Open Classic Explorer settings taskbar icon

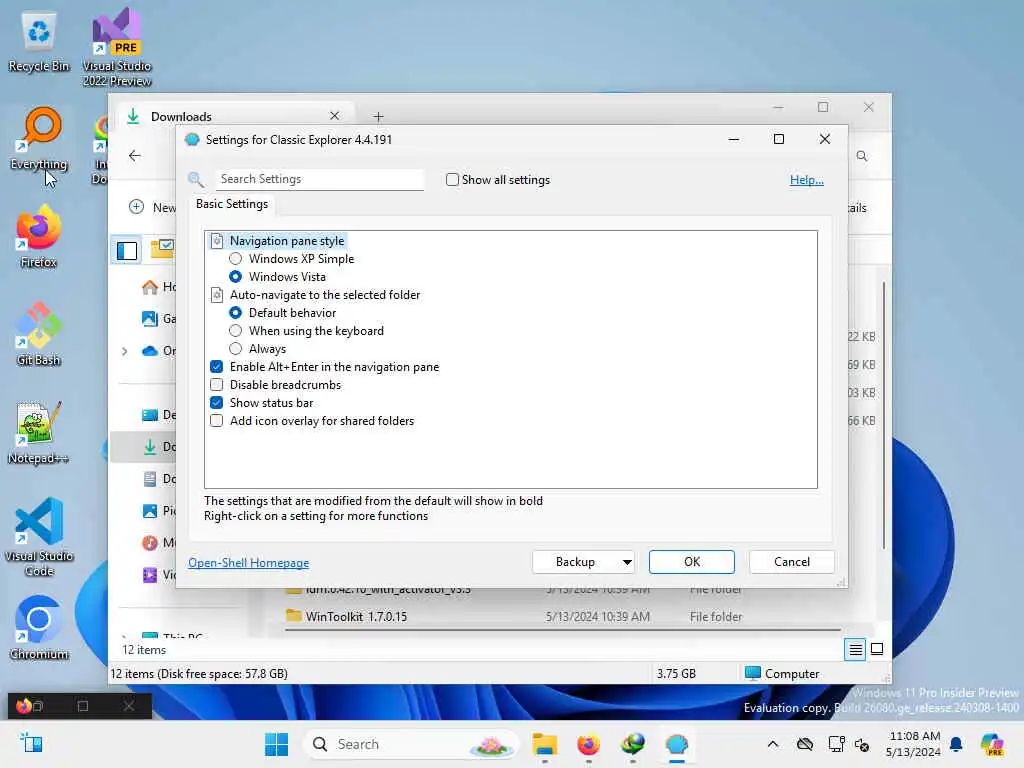[677, 744]
